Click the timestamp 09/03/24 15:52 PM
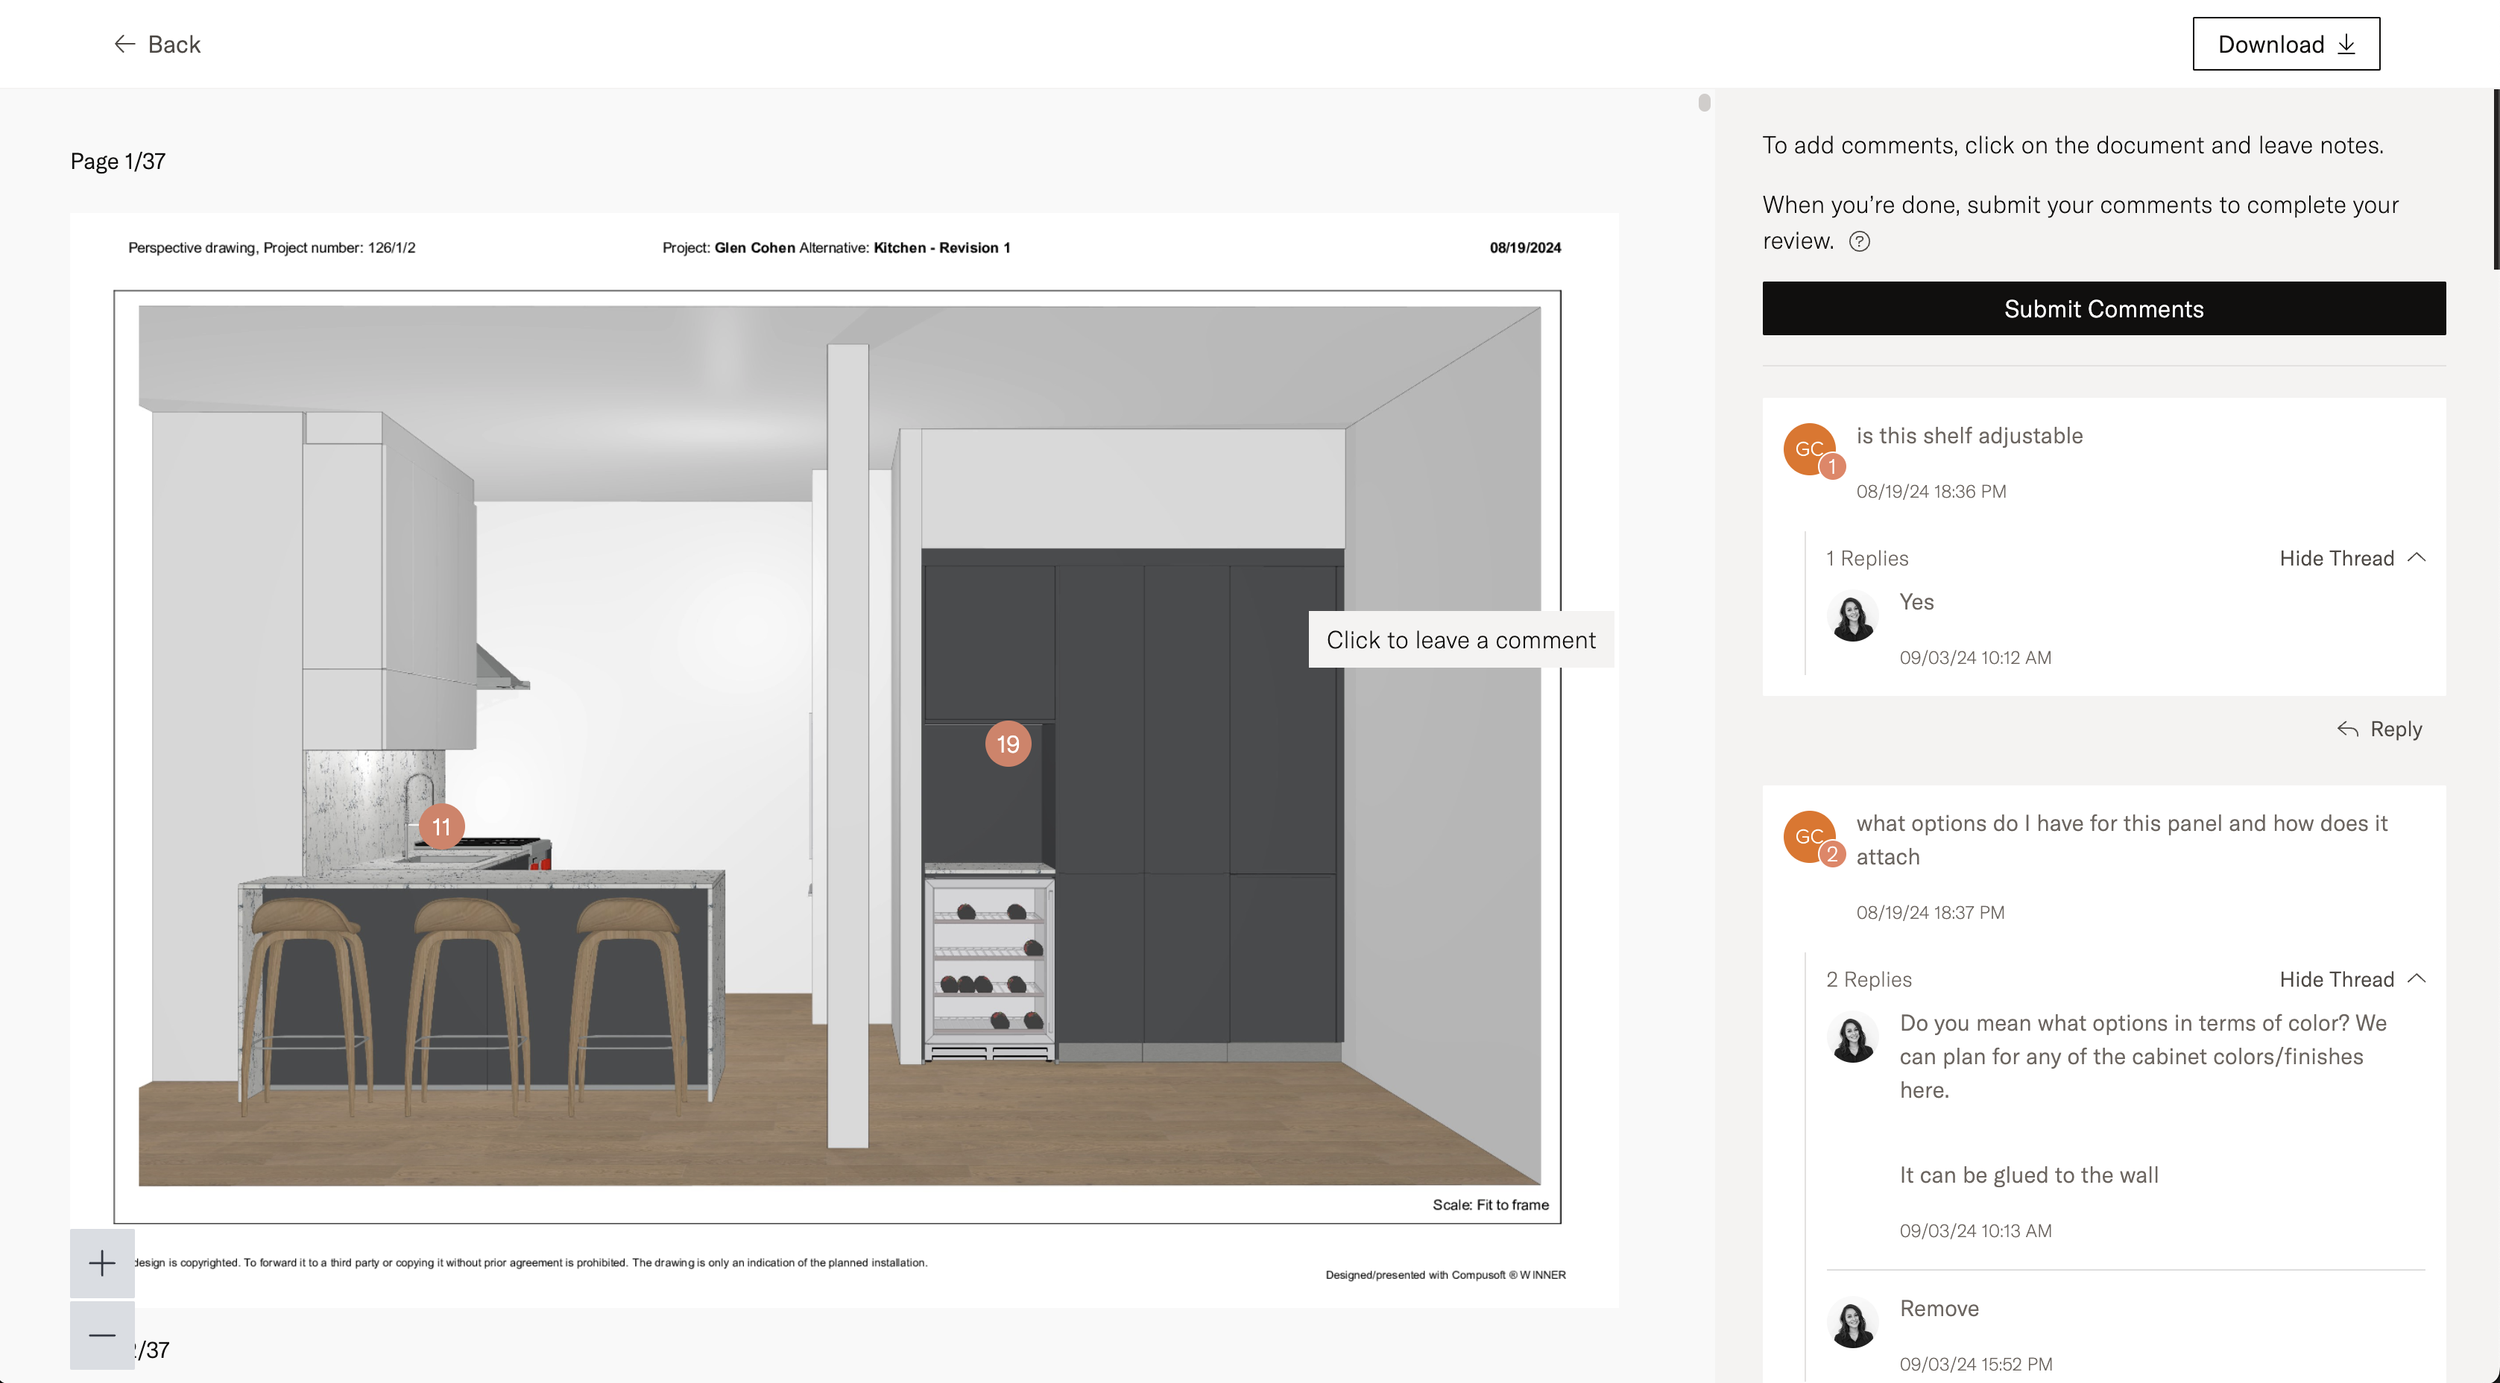Viewport: 2500px width, 1383px height. point(1976,1364)
